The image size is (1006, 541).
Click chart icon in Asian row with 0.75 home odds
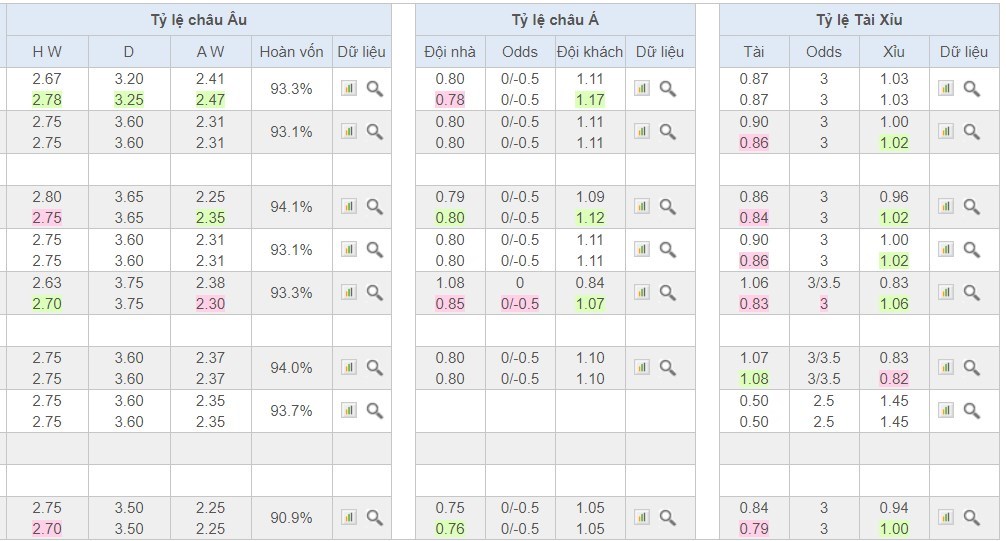(x=642, y=518)
